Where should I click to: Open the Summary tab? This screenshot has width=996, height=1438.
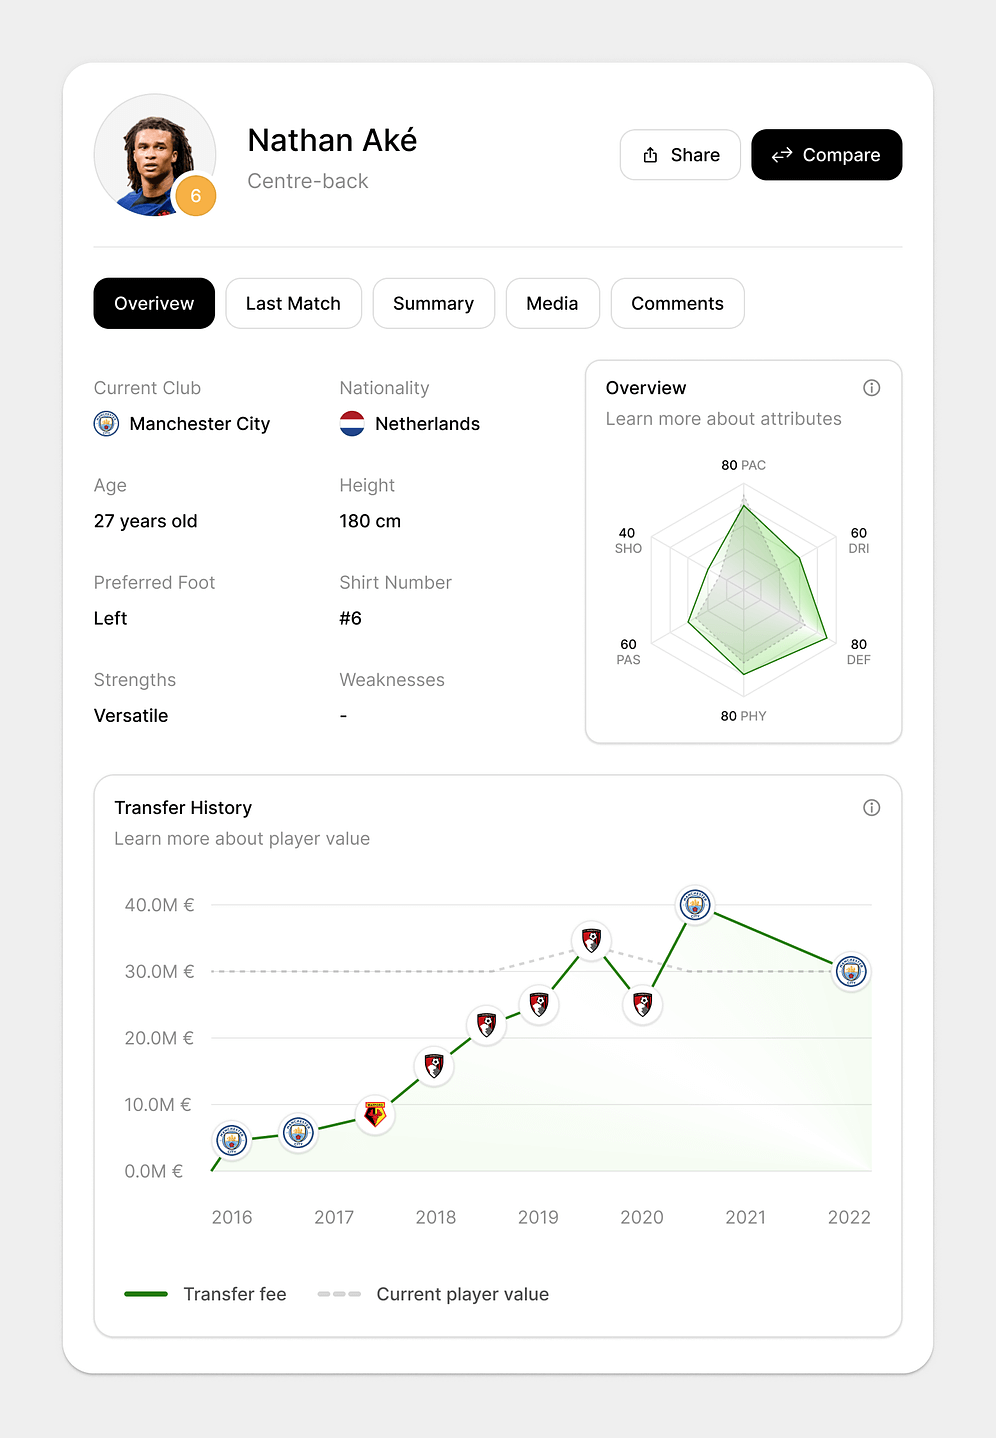click(433, 303)
